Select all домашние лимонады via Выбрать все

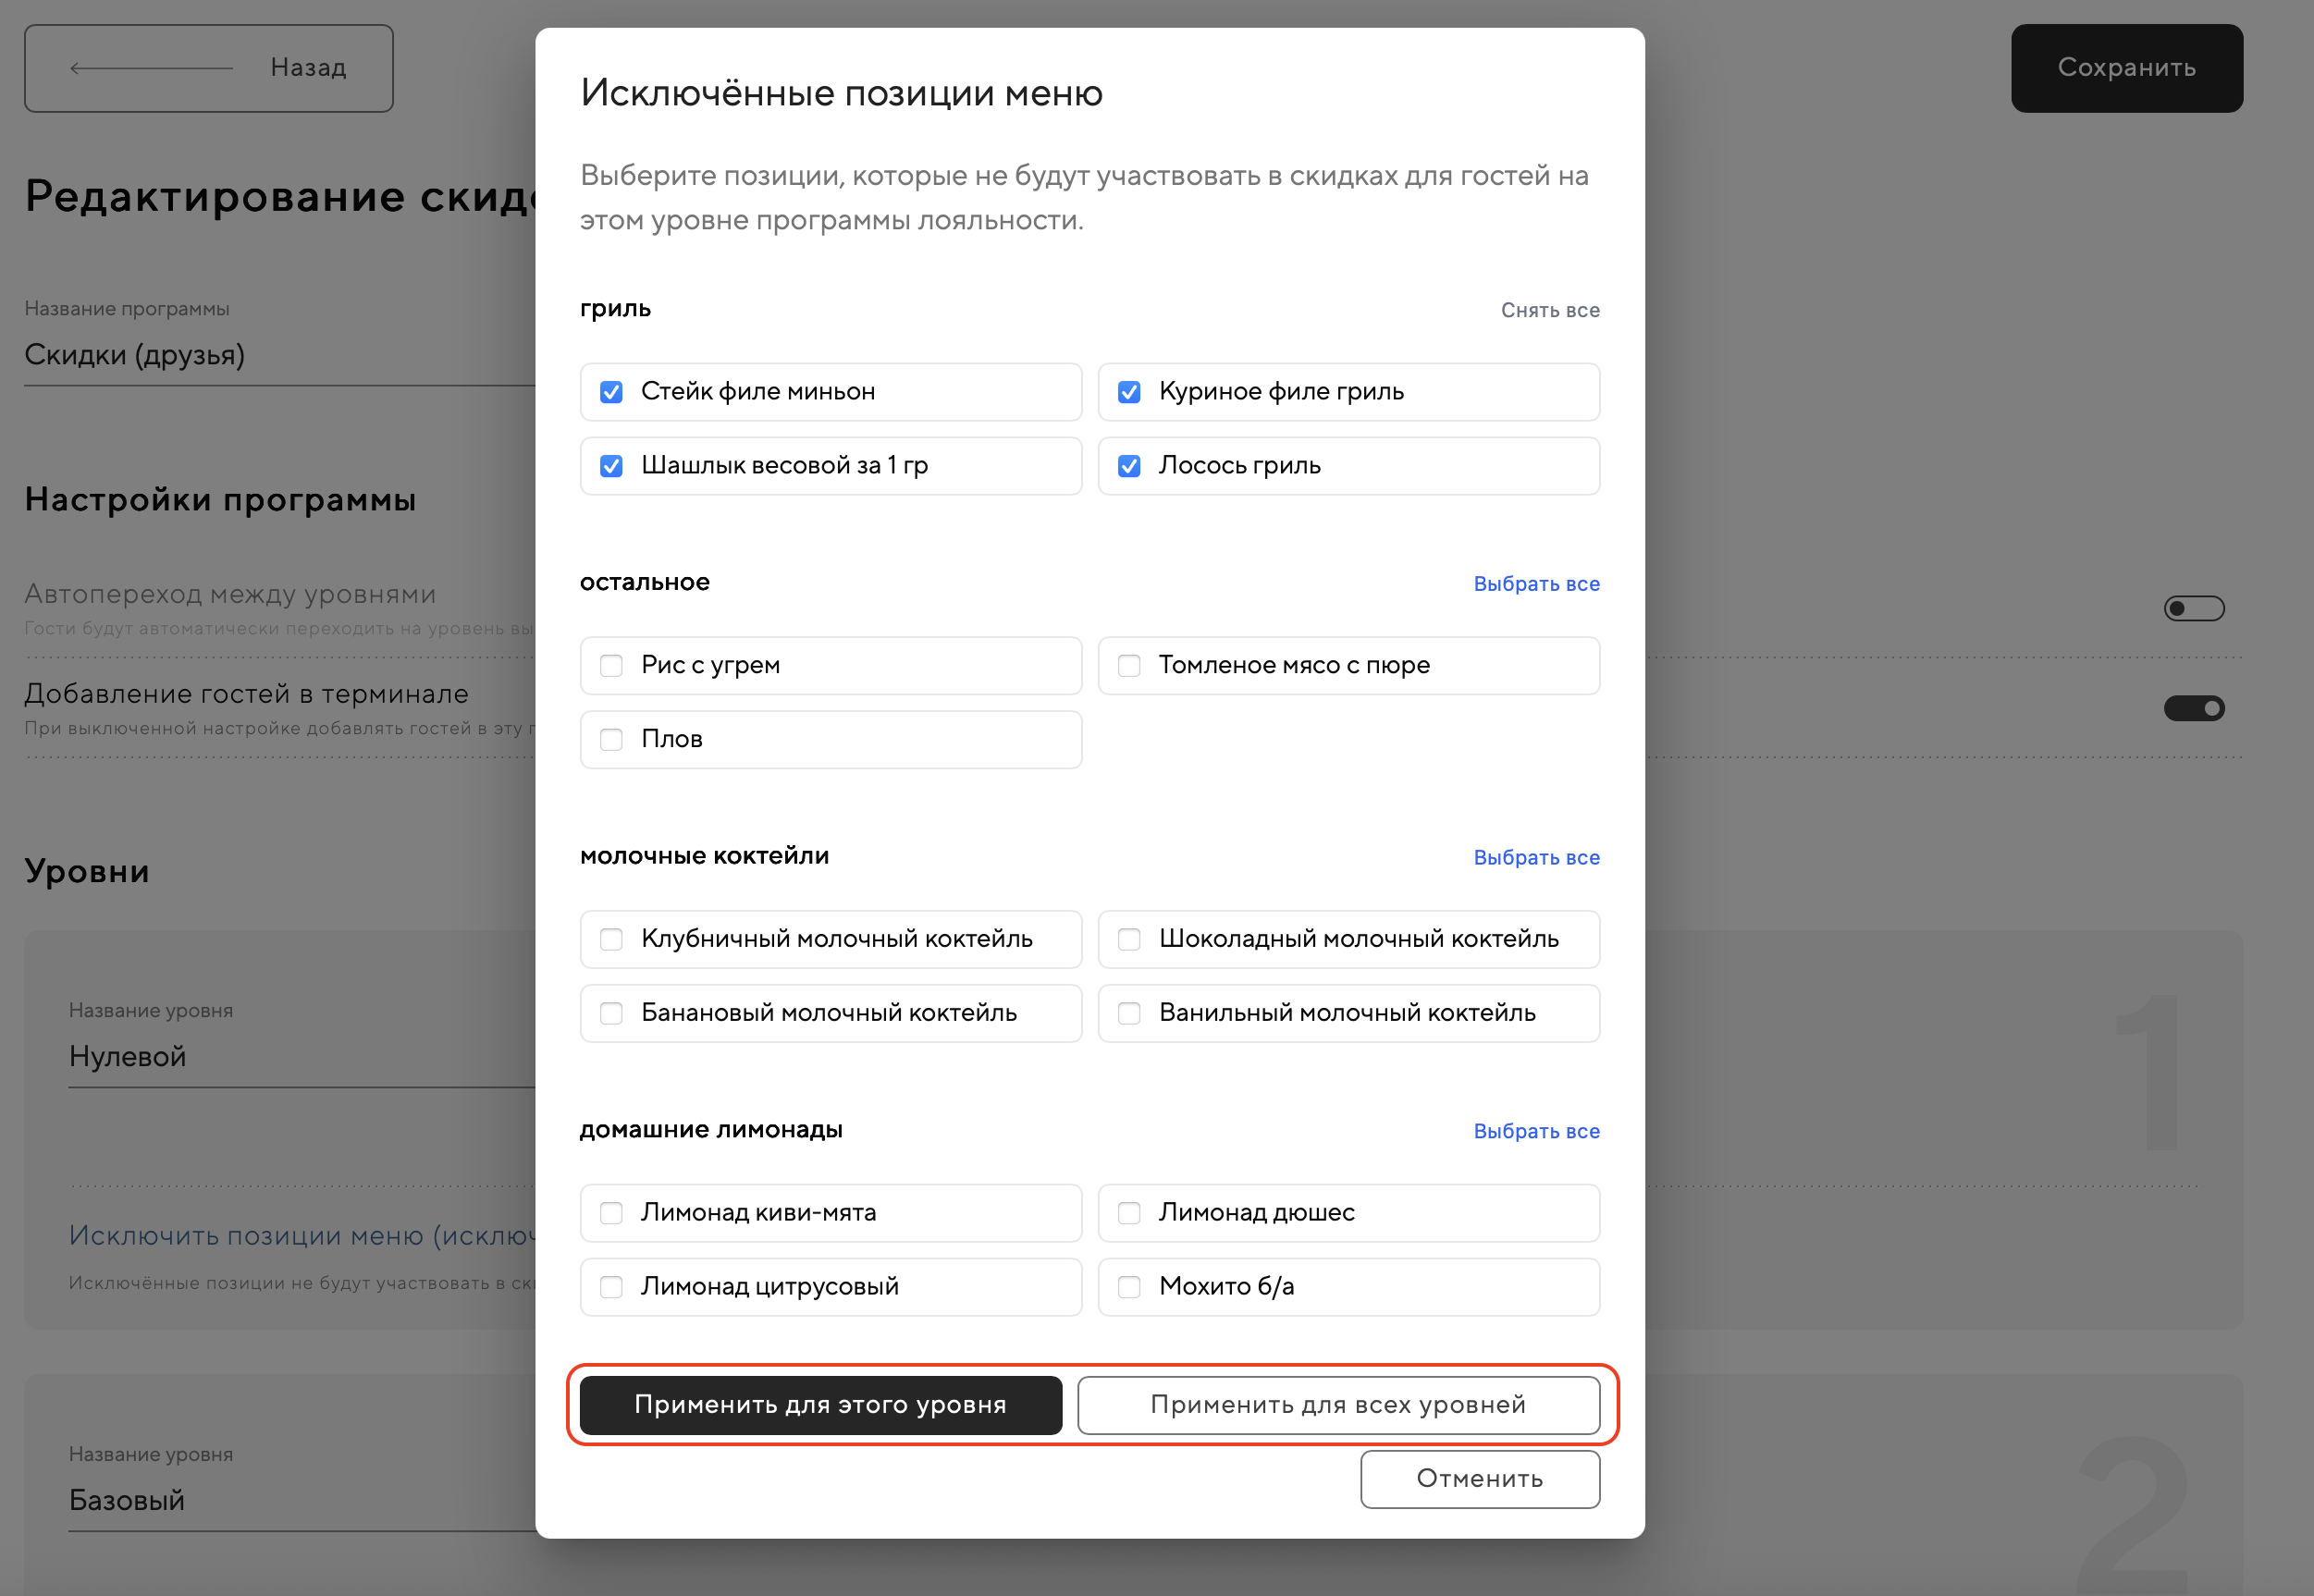coord(1536,1131)
